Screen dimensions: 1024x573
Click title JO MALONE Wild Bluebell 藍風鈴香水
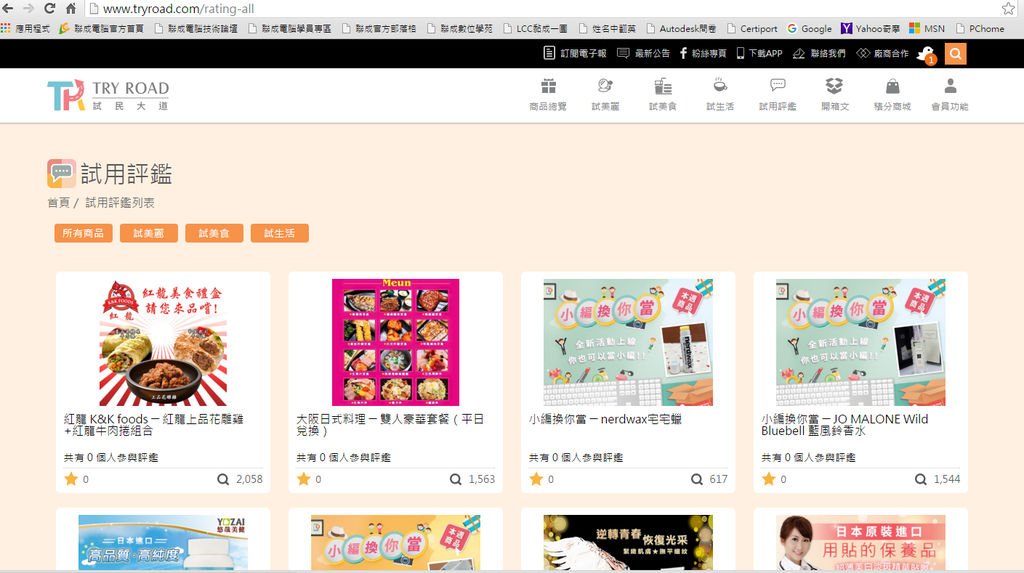point(844,425)
